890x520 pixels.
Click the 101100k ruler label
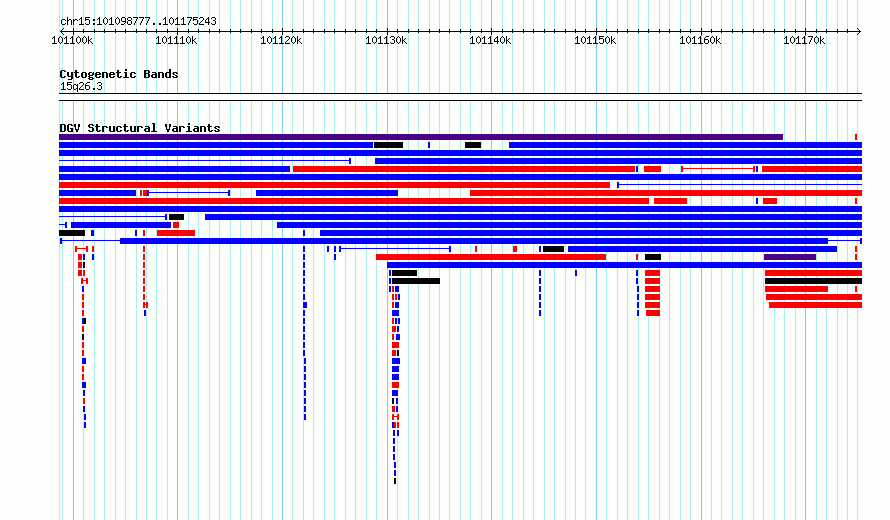(x=72, y=40)
